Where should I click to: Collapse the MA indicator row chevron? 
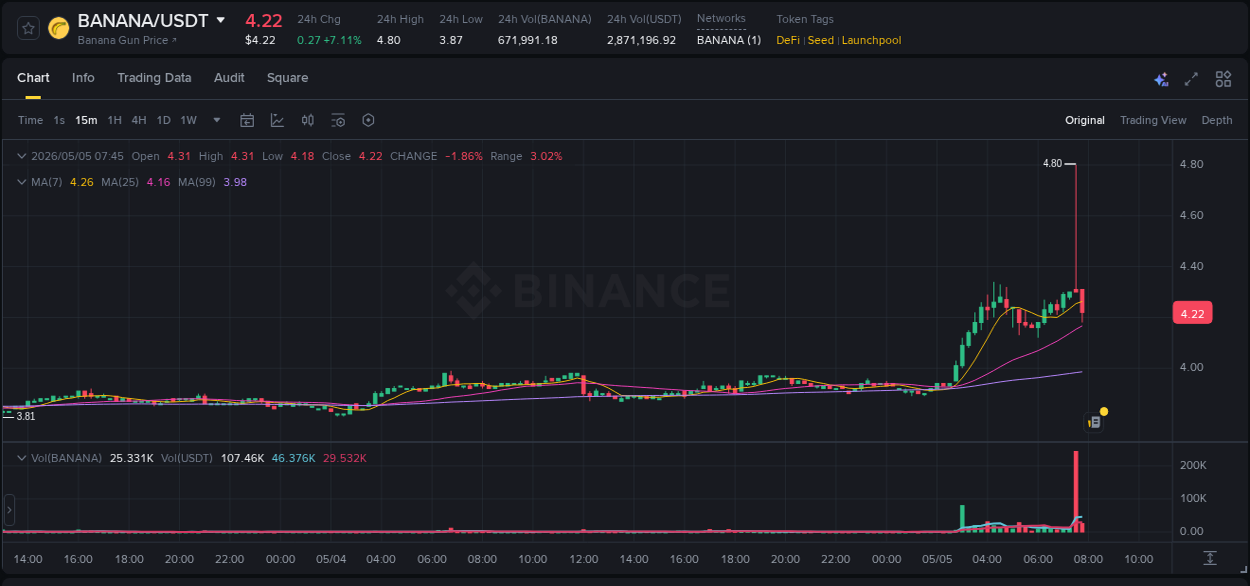(22, 182)
